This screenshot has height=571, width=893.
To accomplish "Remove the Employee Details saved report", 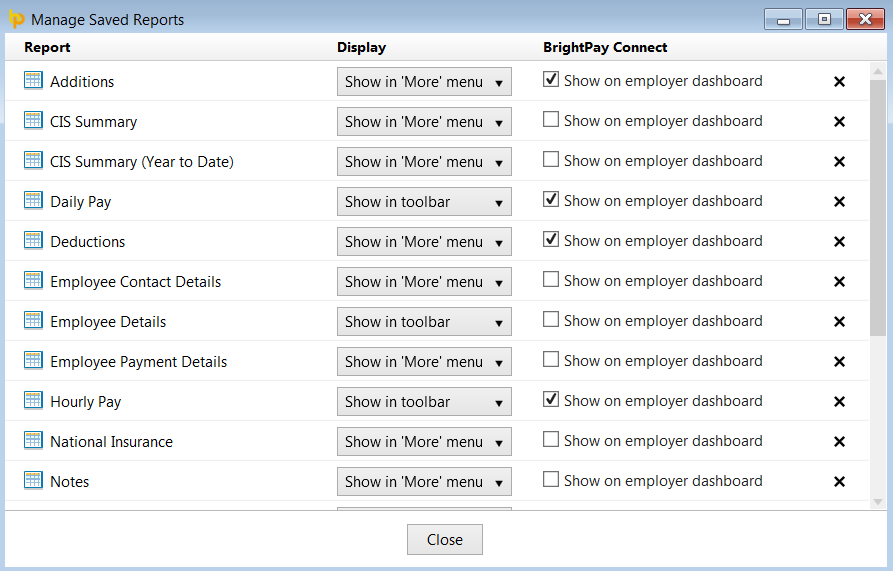I will pos(839,322).
